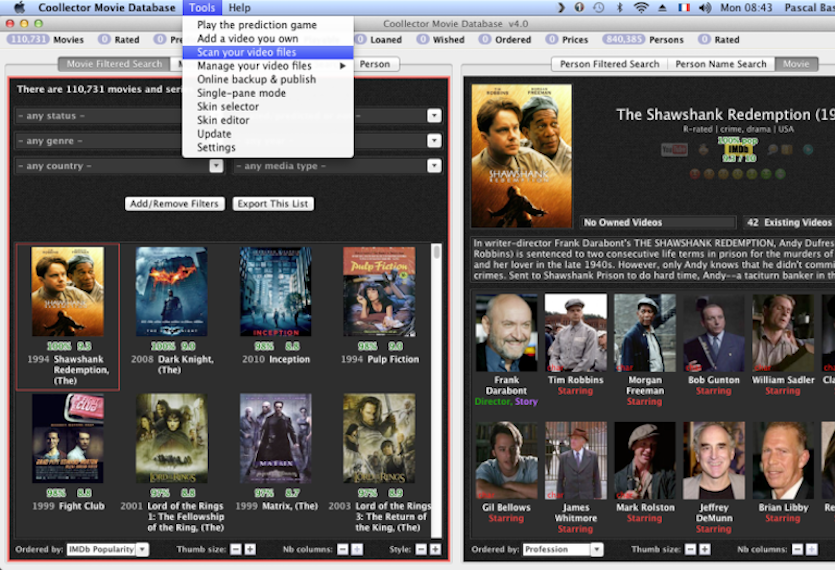The height and width of the screenshot is (570, 835).
Task: Increase Style value with plus
Action: [435, 549]
